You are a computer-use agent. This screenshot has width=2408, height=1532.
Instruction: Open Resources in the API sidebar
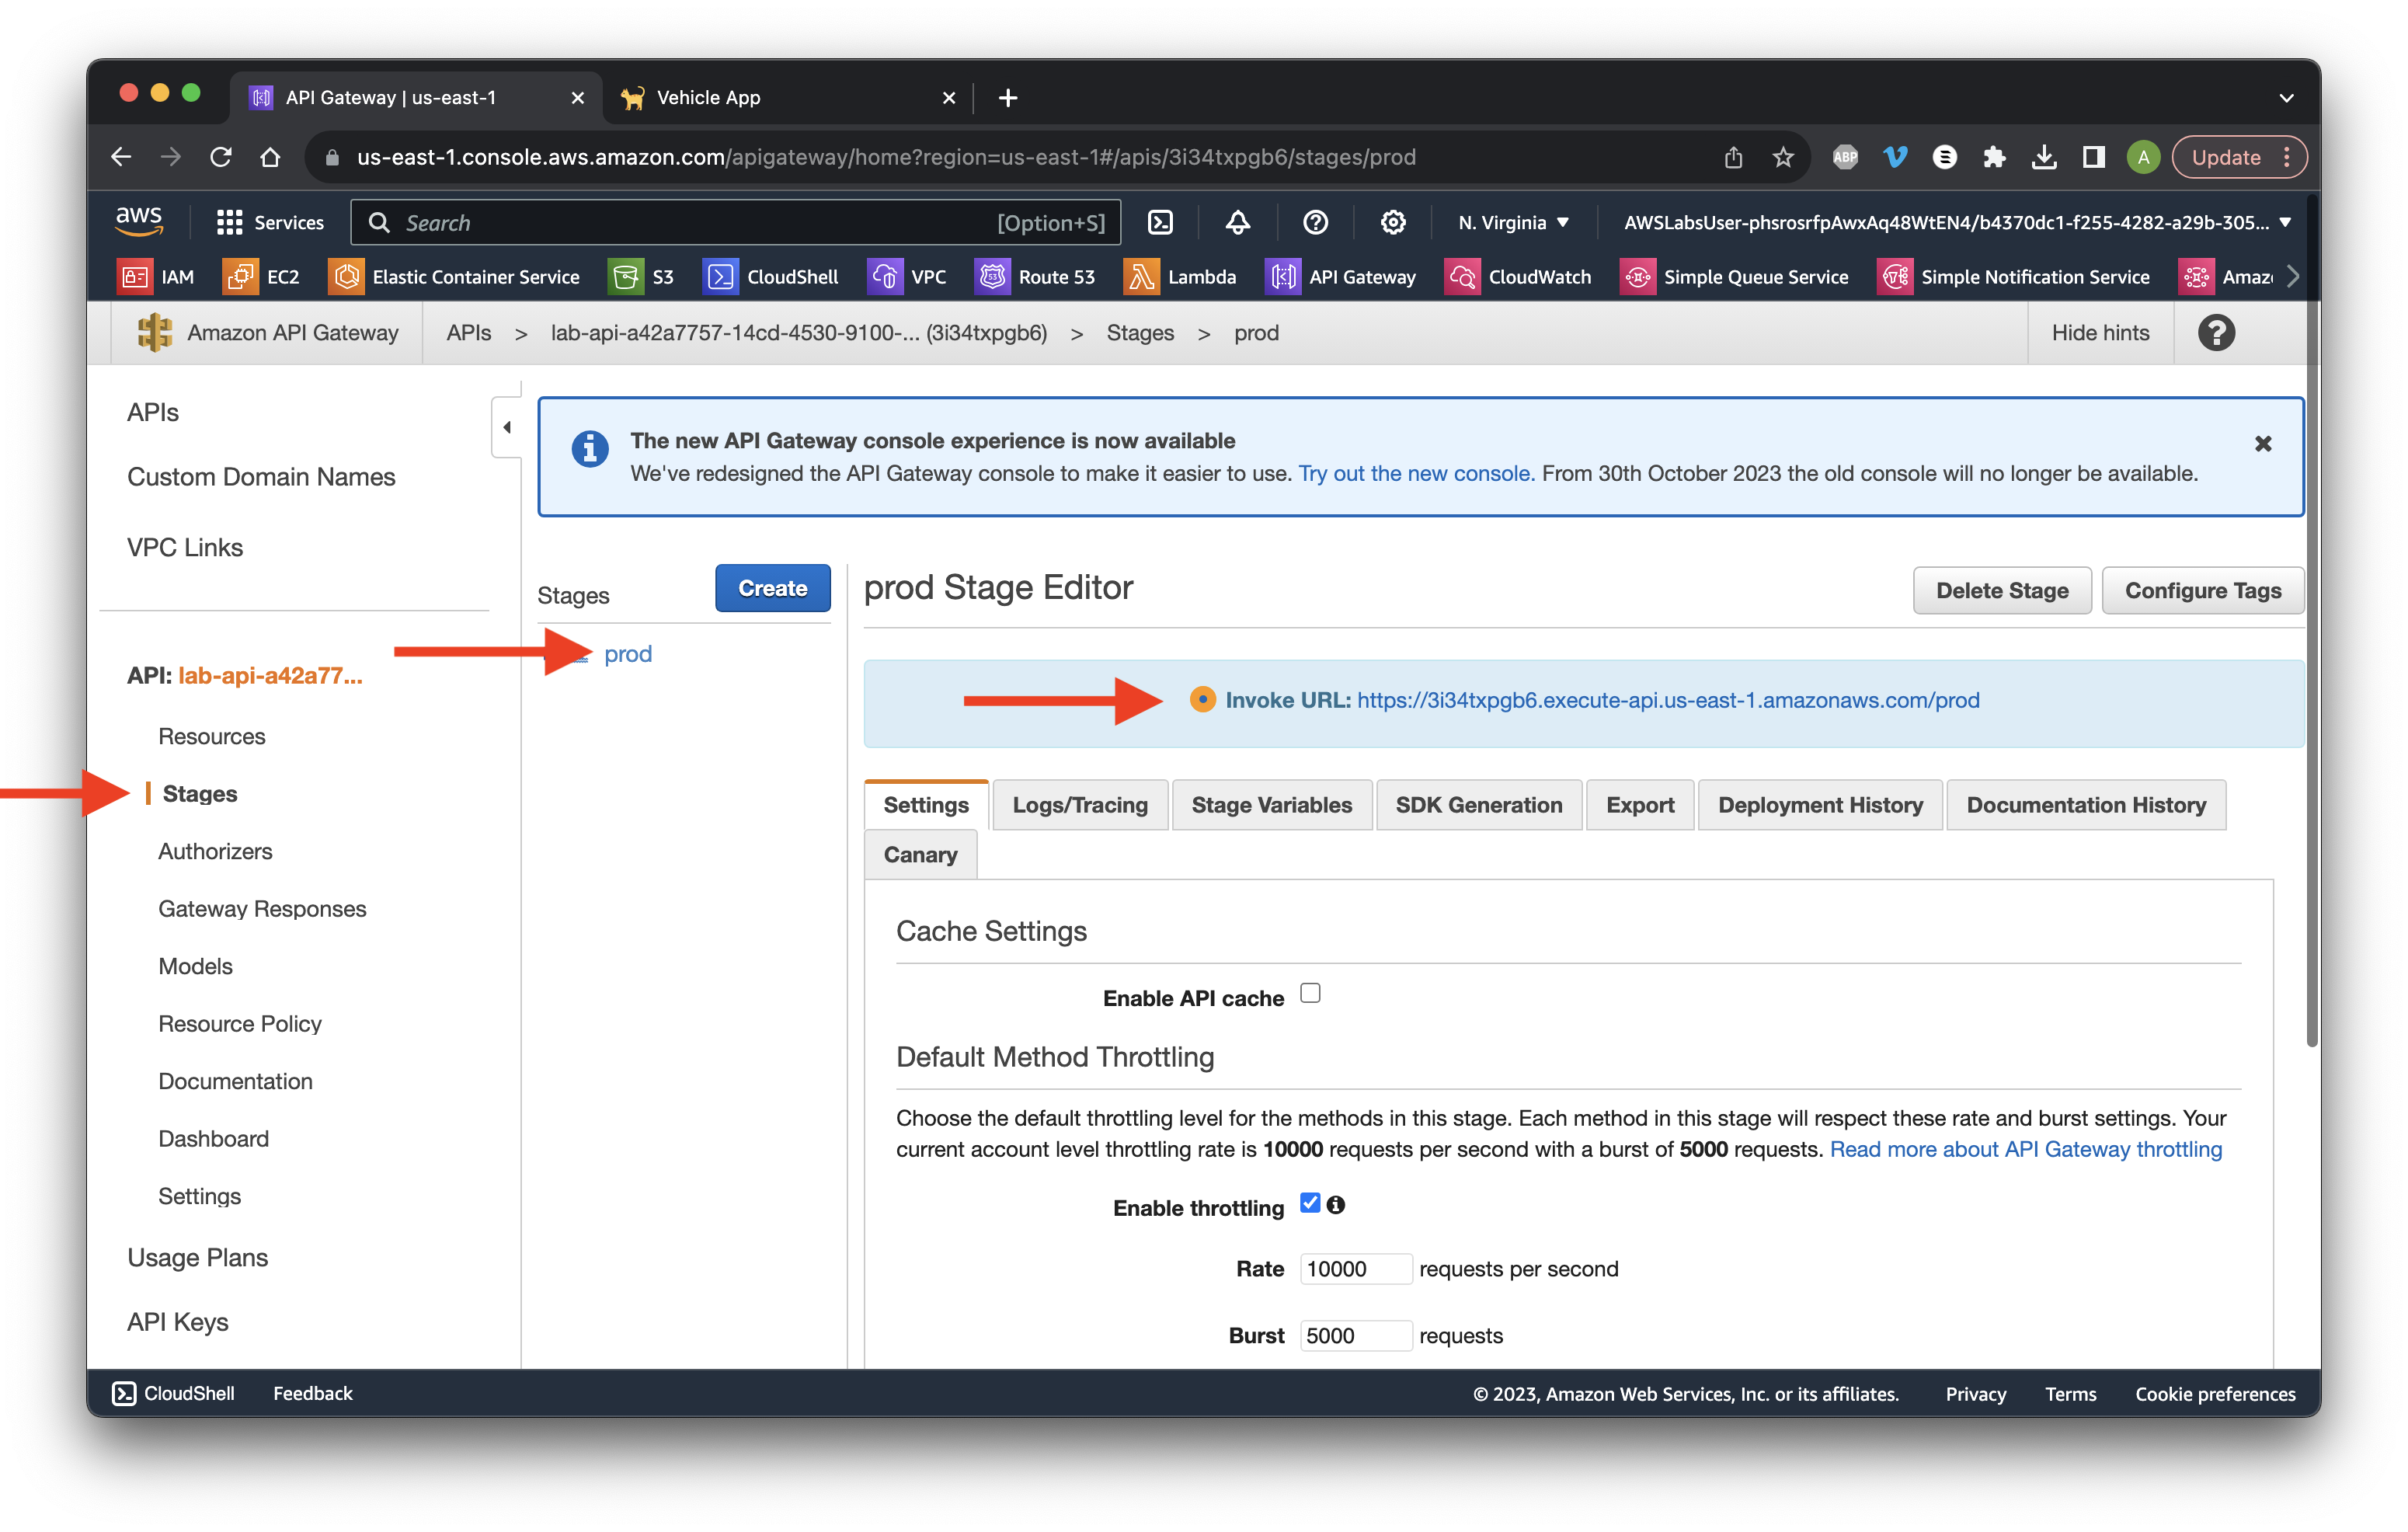pyautogui.click(x=212, y=737)
